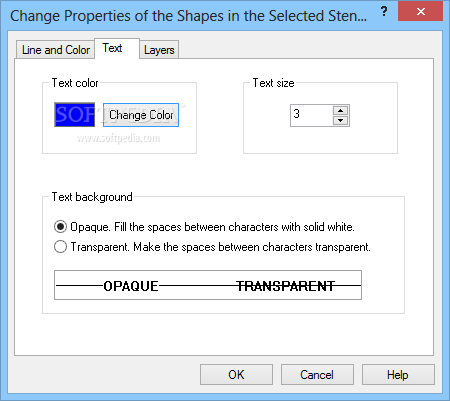Select the Transparent text background option
450x401 pixels.
point(60,247)
